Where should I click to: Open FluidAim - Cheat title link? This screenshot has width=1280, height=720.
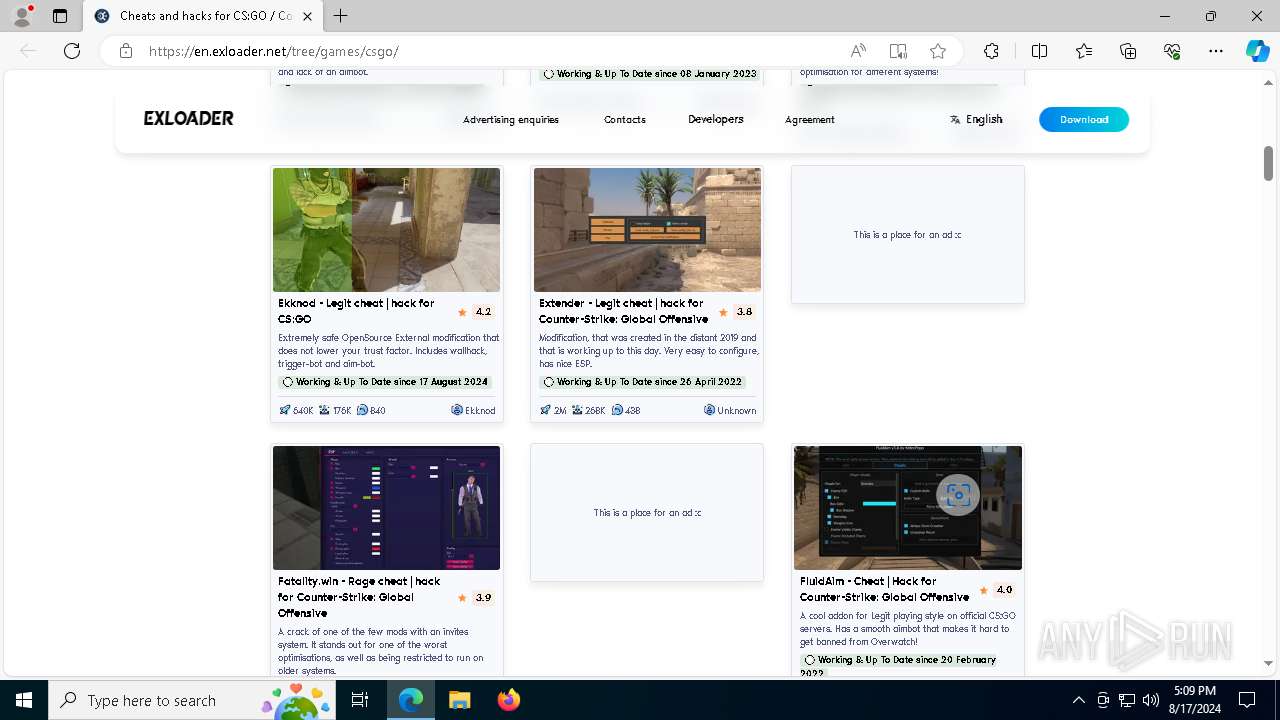884,589
